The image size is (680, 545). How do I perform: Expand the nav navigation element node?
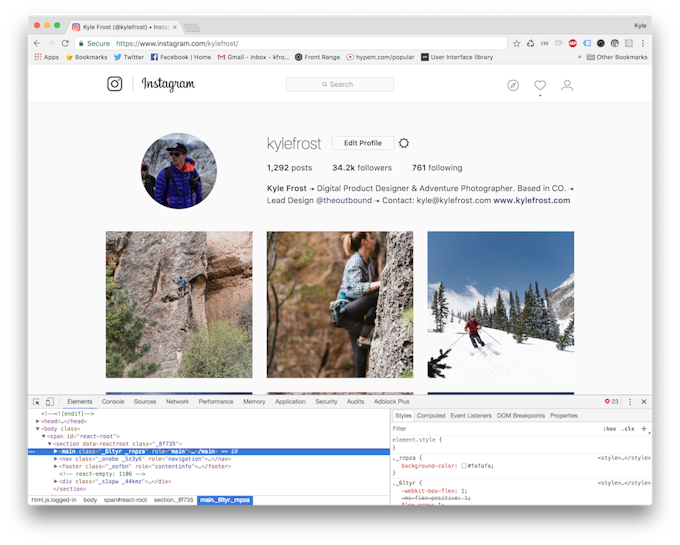[x=56, y=459]
